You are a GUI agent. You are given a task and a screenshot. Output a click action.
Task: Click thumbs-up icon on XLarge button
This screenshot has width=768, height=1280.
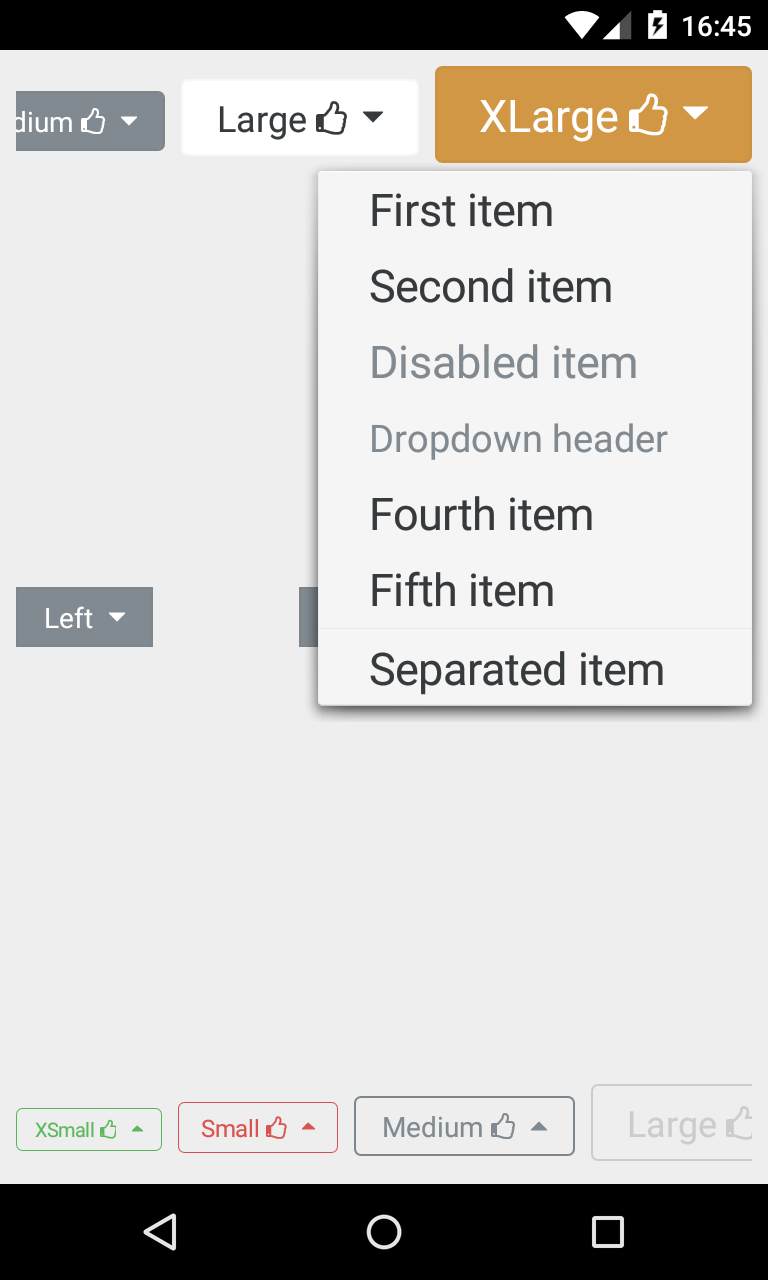tap(648, 115)
